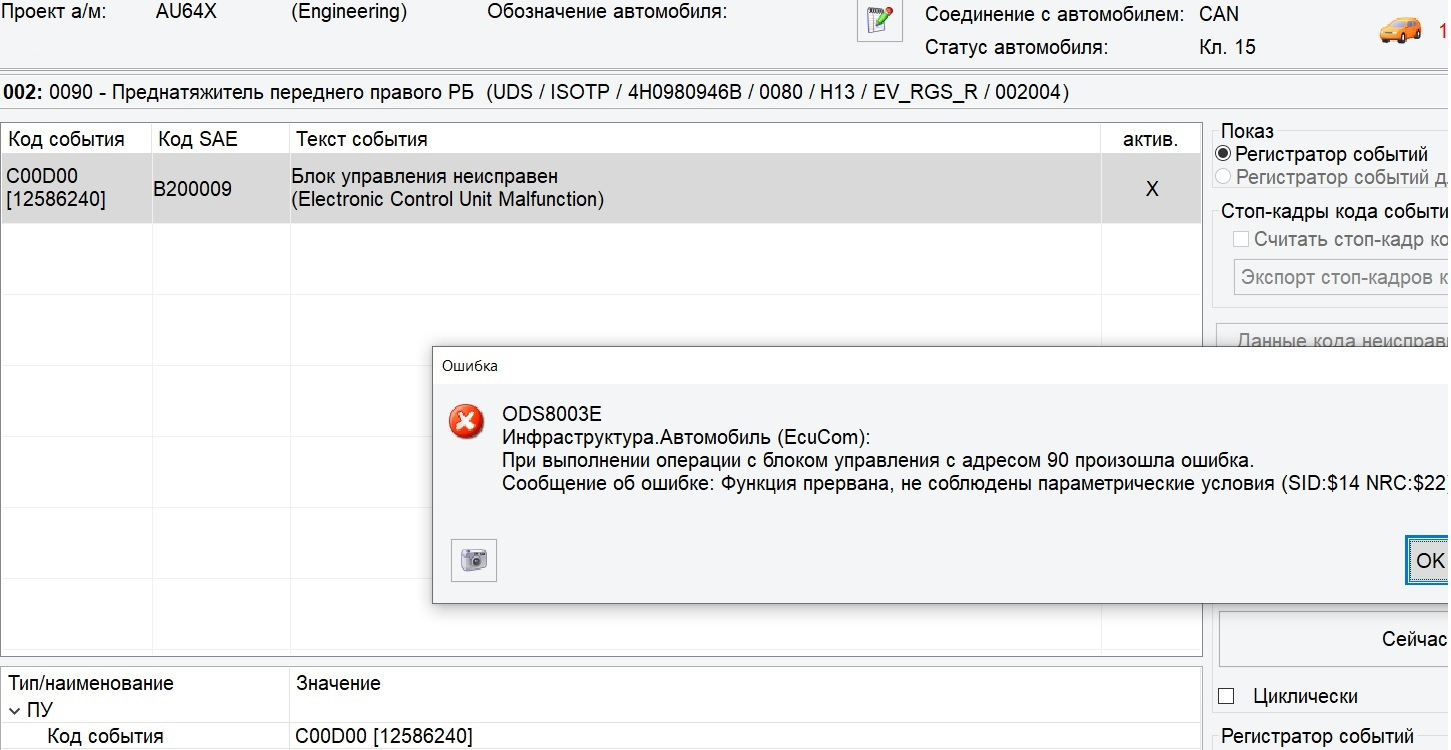Open the 'Экспорт стоп-кадров' dropdown

[x=1340, y=277]
